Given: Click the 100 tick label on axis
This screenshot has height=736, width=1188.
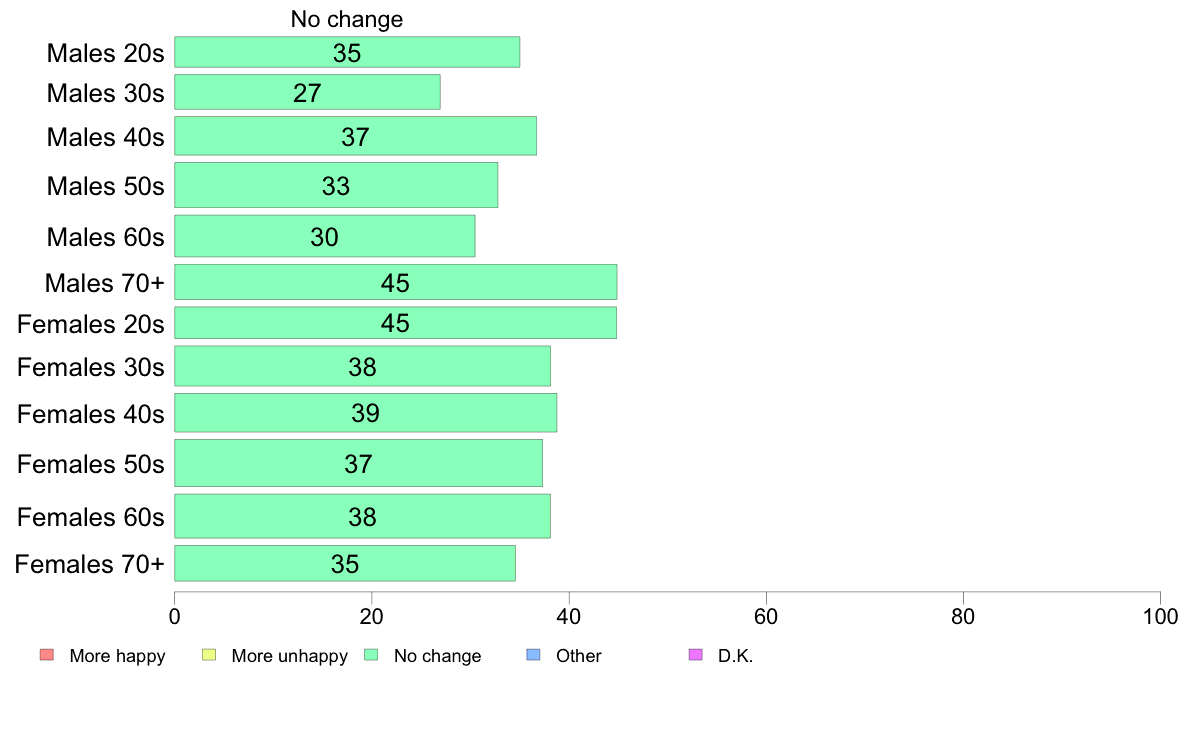Looking at the screenshot, I should point(1160,617).
